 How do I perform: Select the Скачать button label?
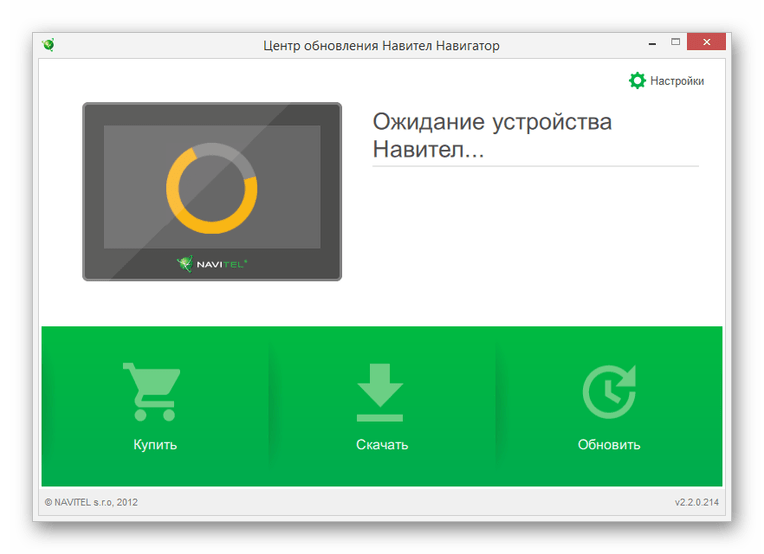[x=382, y=444]
